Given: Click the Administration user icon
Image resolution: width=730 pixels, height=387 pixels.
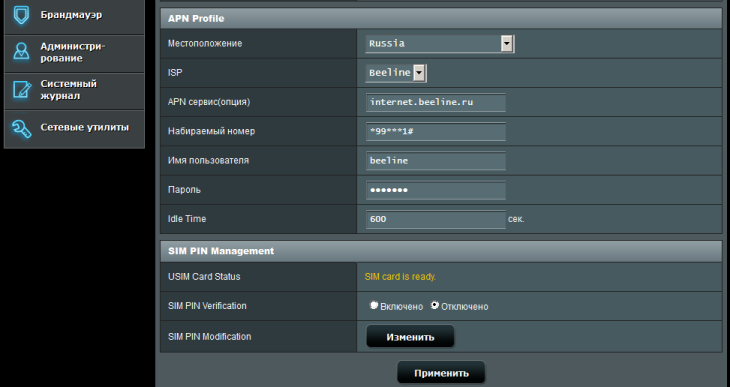Looking at the screenshot, I should click(21, 52).
